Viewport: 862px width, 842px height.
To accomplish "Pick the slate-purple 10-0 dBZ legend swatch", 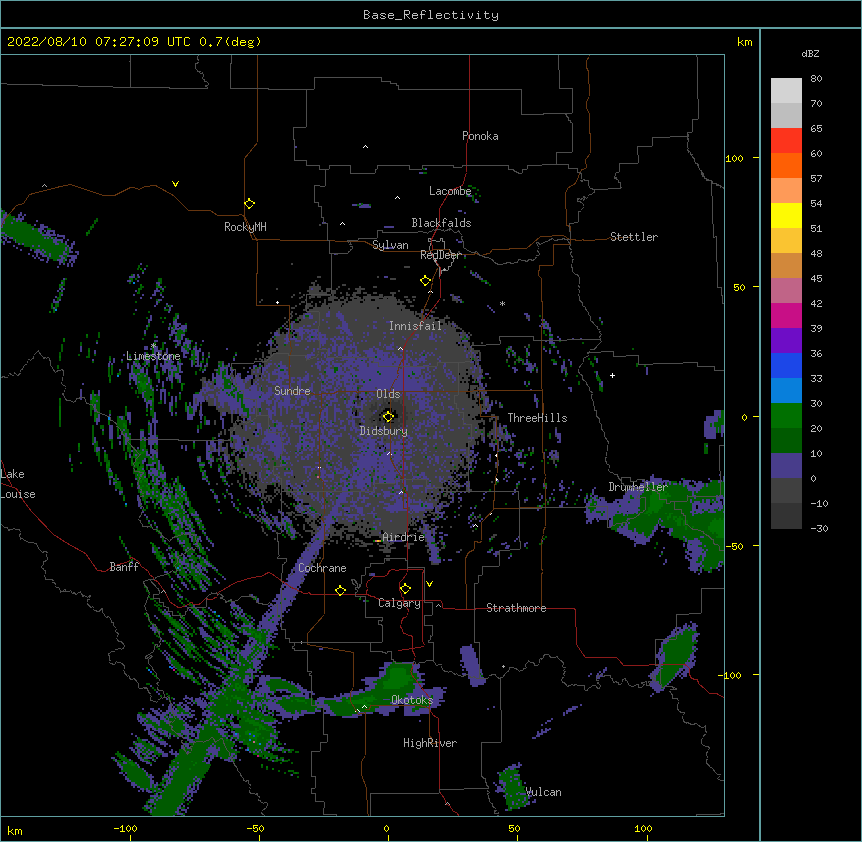I will [786, 466].
